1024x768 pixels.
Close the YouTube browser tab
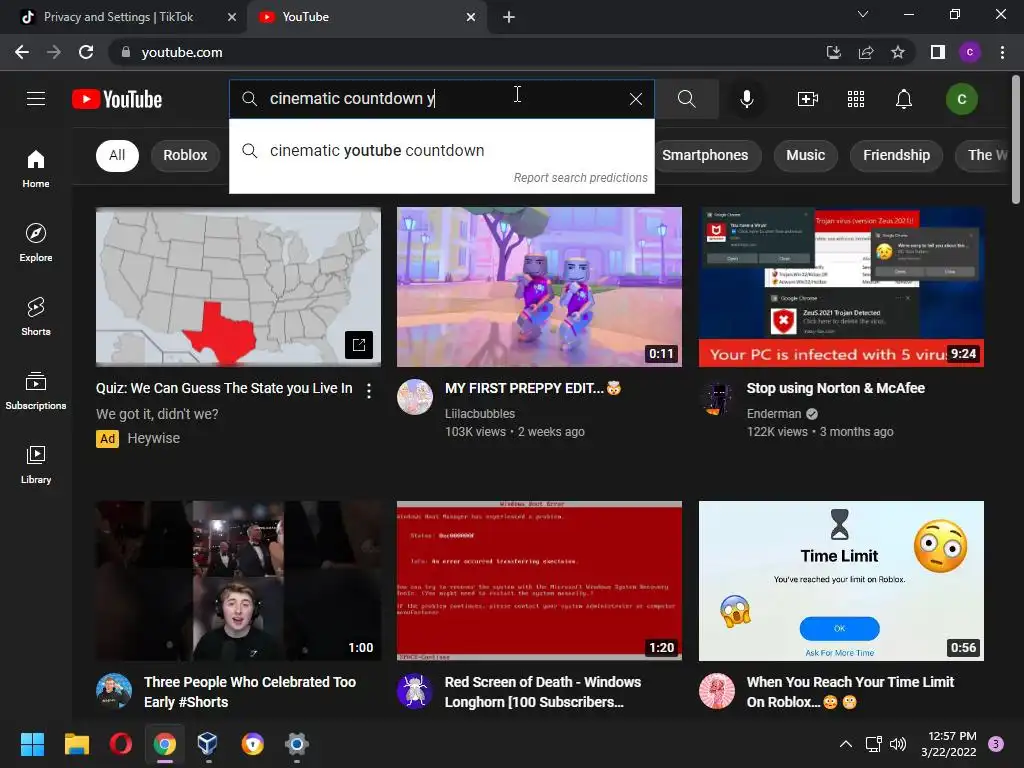click(x=471, y=17)
